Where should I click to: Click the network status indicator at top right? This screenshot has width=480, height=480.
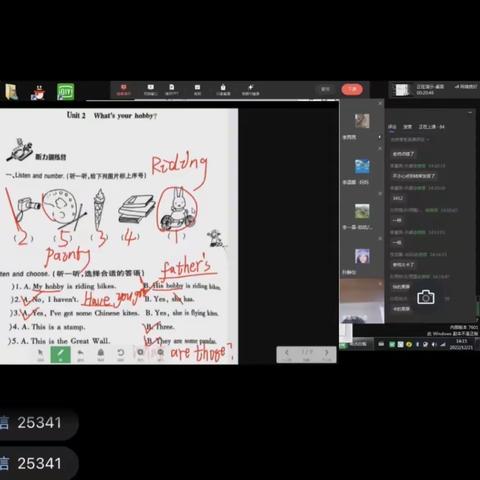coord(466,87)
